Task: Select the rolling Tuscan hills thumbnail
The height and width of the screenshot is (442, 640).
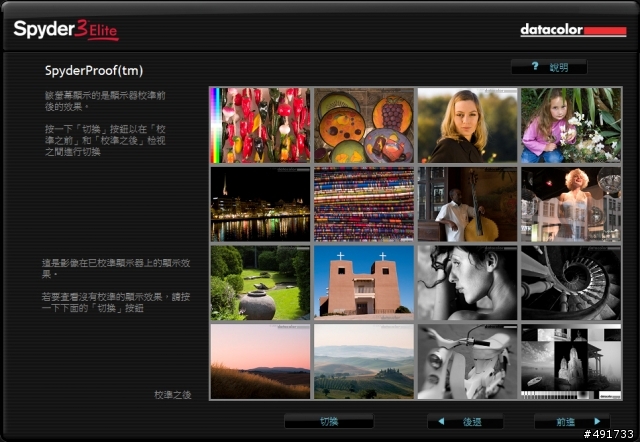Action: click(x=364, y=362)
